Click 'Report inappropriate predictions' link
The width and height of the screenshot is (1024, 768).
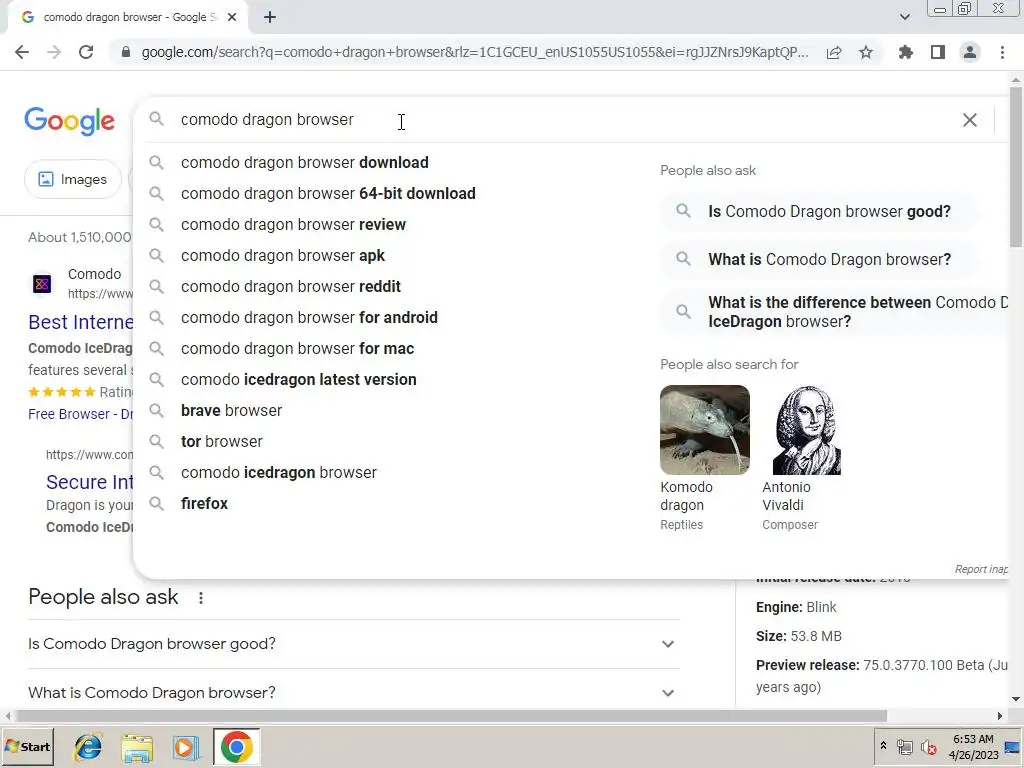982,569
